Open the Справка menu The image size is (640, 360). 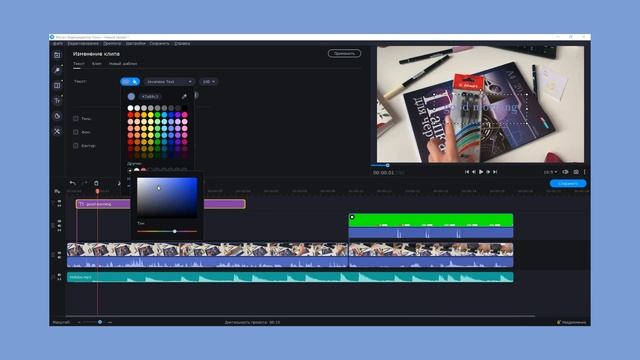(x=182, y=43)
